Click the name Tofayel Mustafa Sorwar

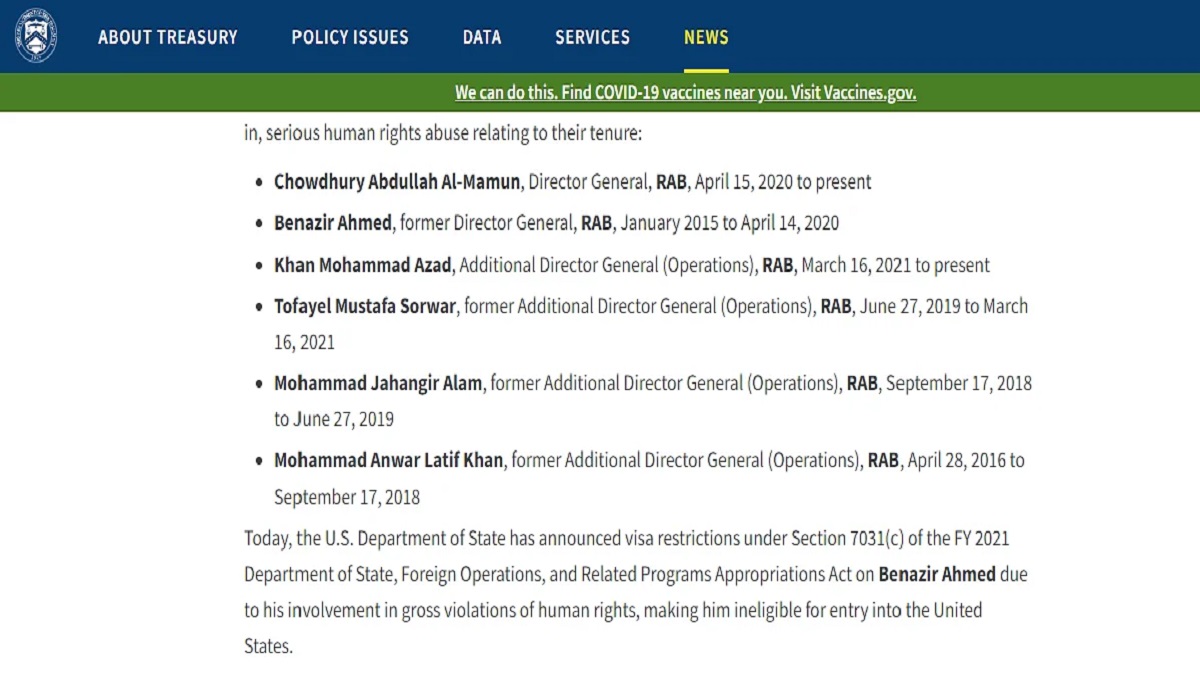pyautogui.click(x=365, y=306)
